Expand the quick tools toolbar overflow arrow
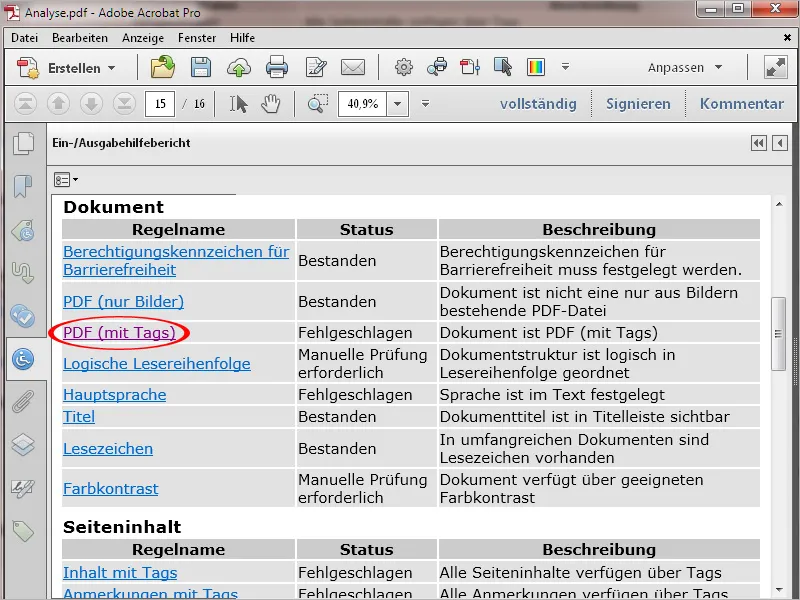Image resolution: width=800 pixels, height=600 pixels. (565, 66)
